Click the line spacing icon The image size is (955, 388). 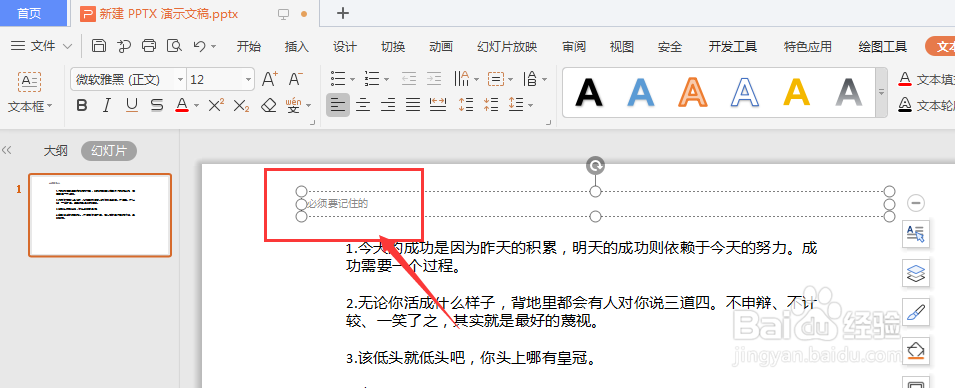tap(516, 105)
